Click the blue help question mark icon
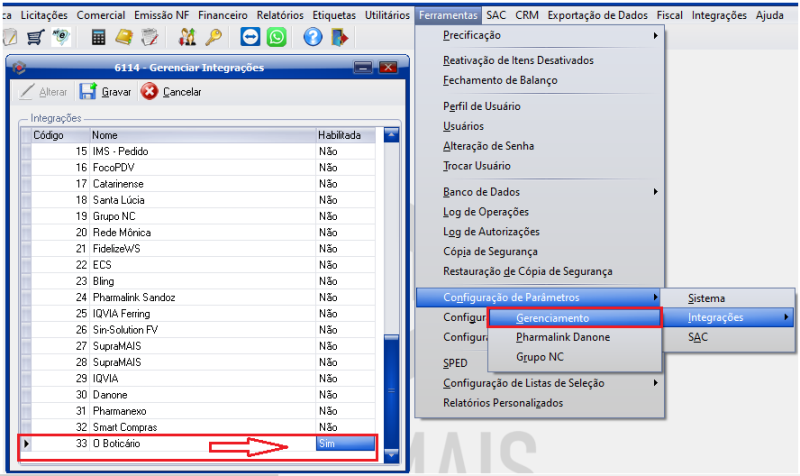The width and height of the screenshot is (800, 476). (x=312, y=38)
